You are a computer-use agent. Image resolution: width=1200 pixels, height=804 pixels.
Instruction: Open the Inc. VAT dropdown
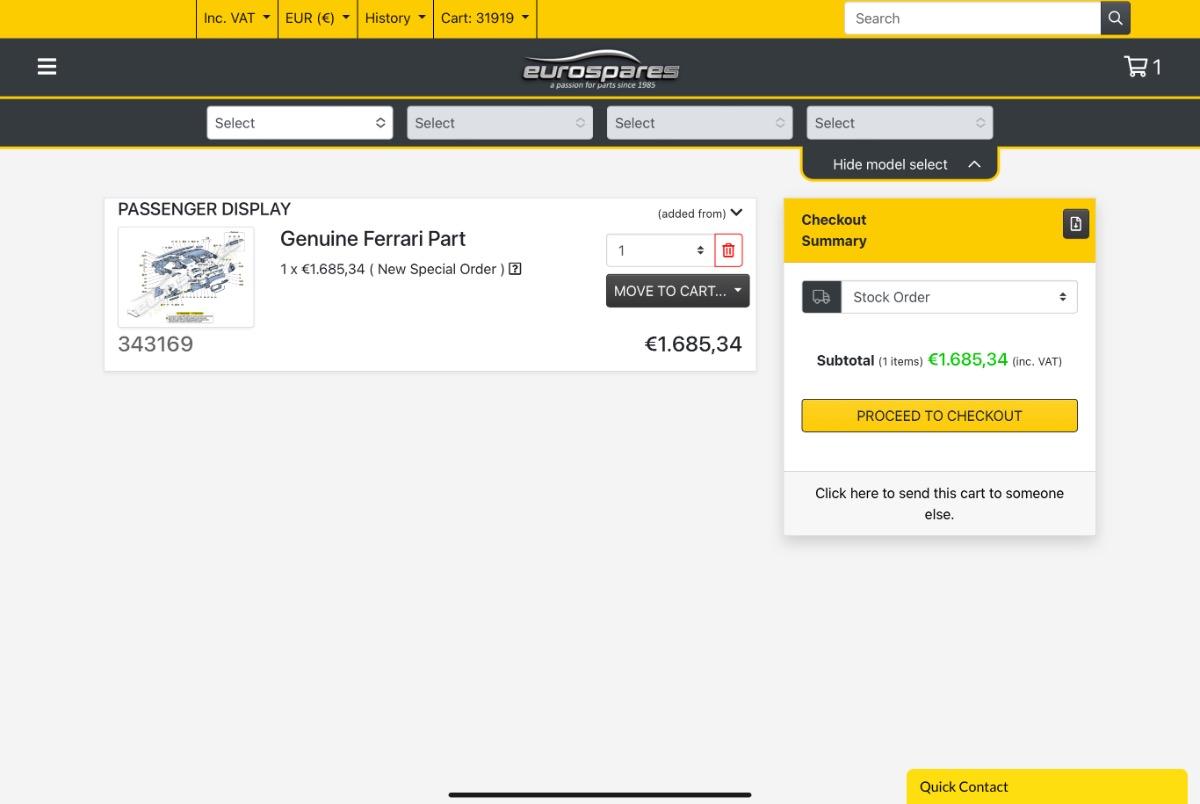[237, 18]
